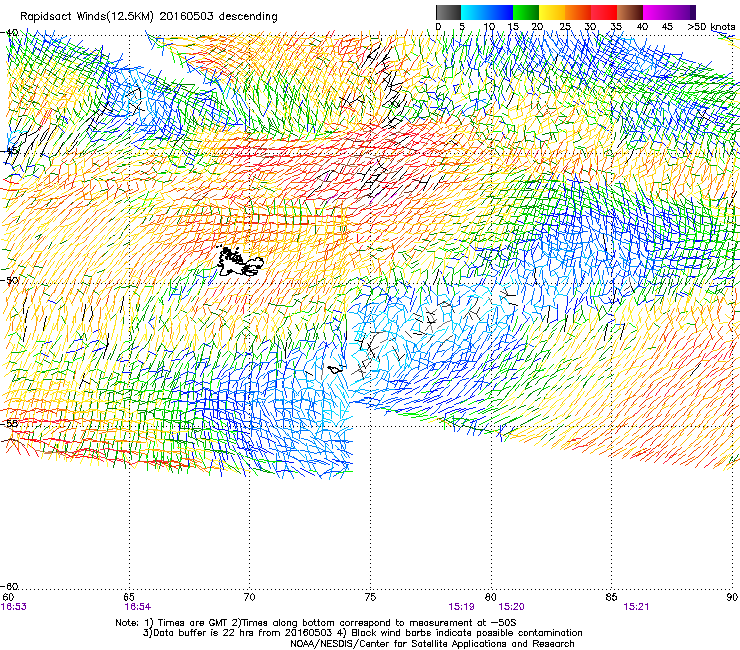
Task: Click the purple '16:53' time stamp
Action: point(14,607)
